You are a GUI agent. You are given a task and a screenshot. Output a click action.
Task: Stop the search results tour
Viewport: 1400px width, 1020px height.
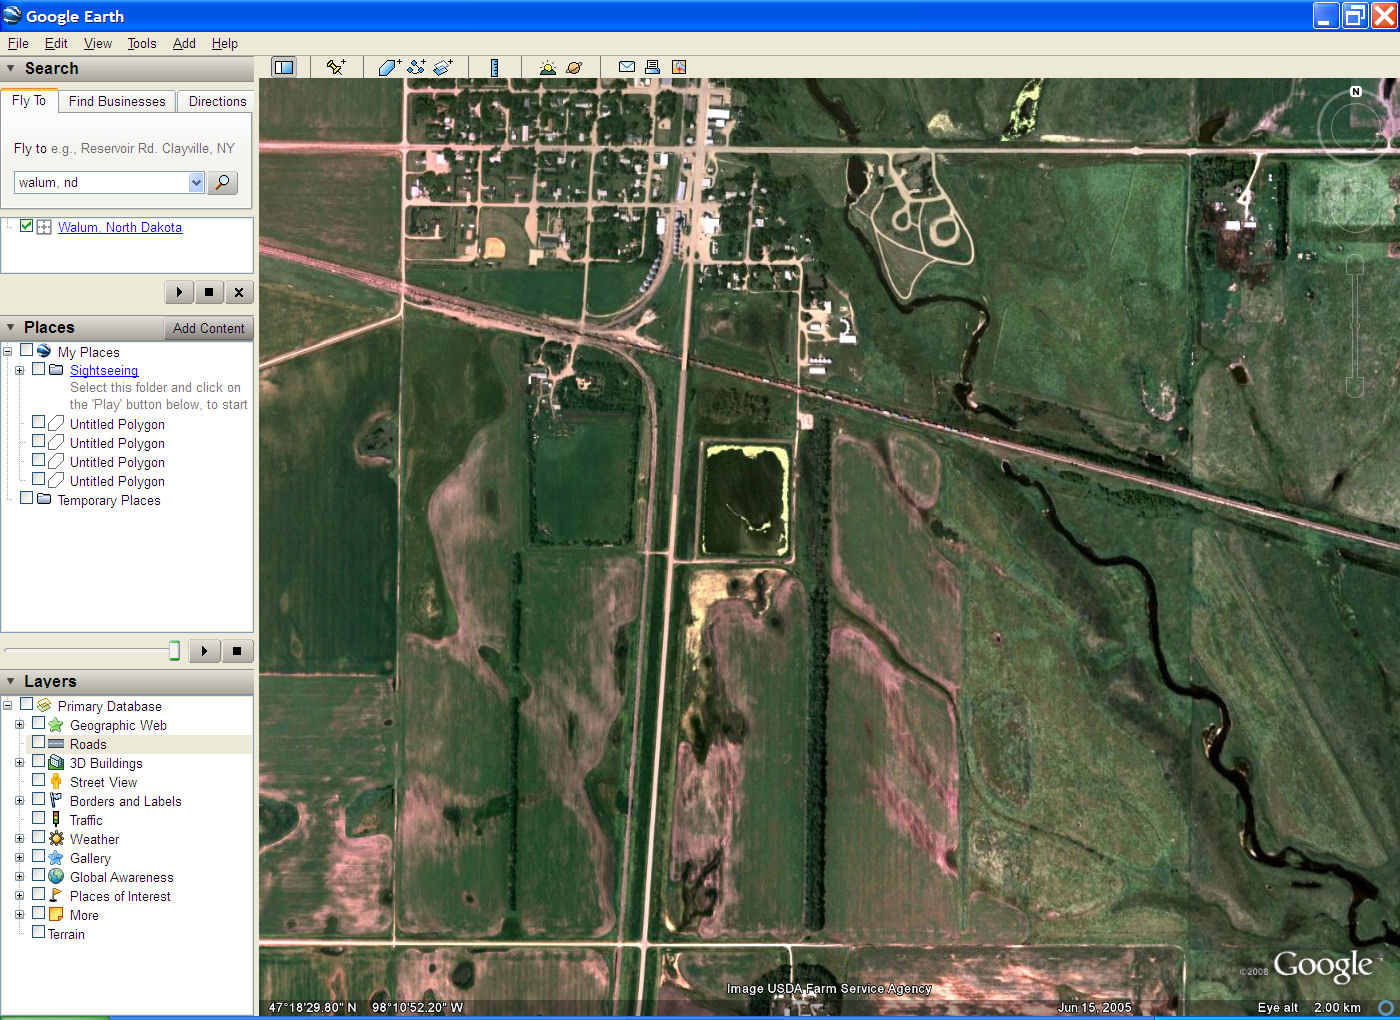point(209,292)
